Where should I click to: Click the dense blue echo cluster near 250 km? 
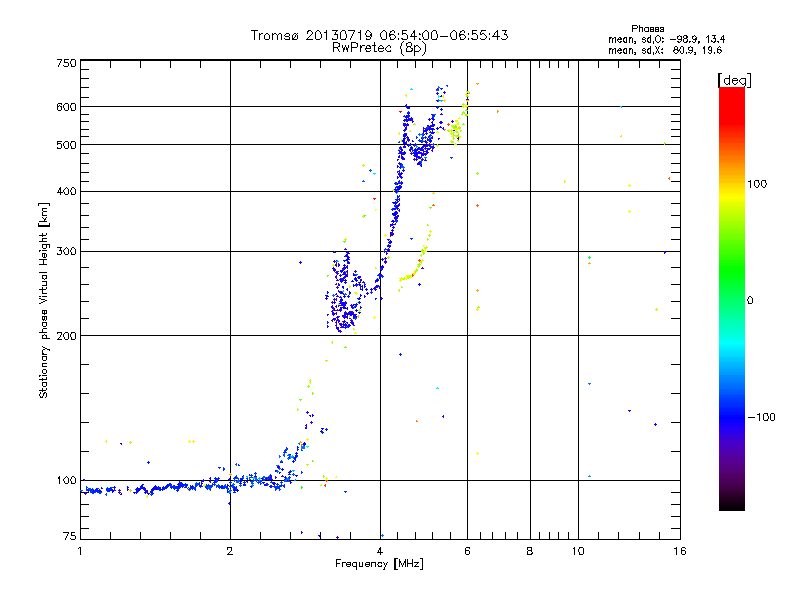pyautogui.click(x=343, y=293)
